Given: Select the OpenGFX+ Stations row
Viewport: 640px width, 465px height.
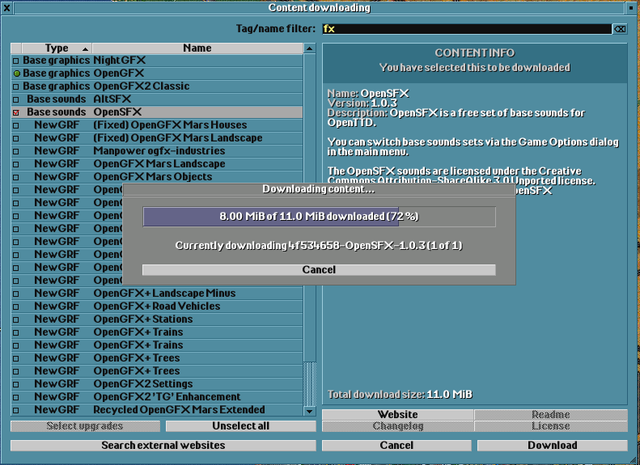Looking at the screenshot, I should 157,319.
